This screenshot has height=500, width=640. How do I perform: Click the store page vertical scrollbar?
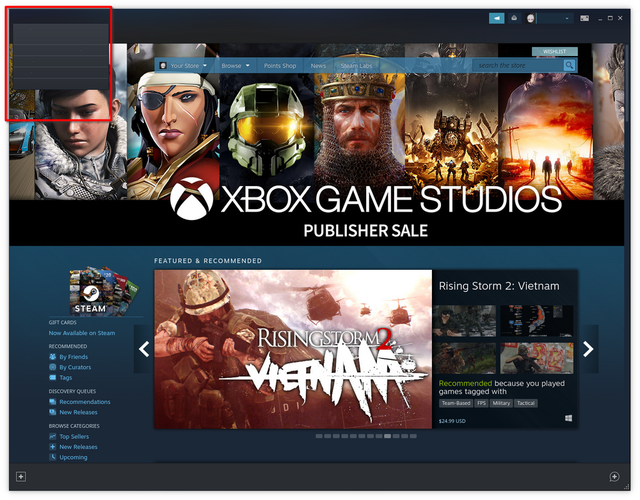coord(627,82)
